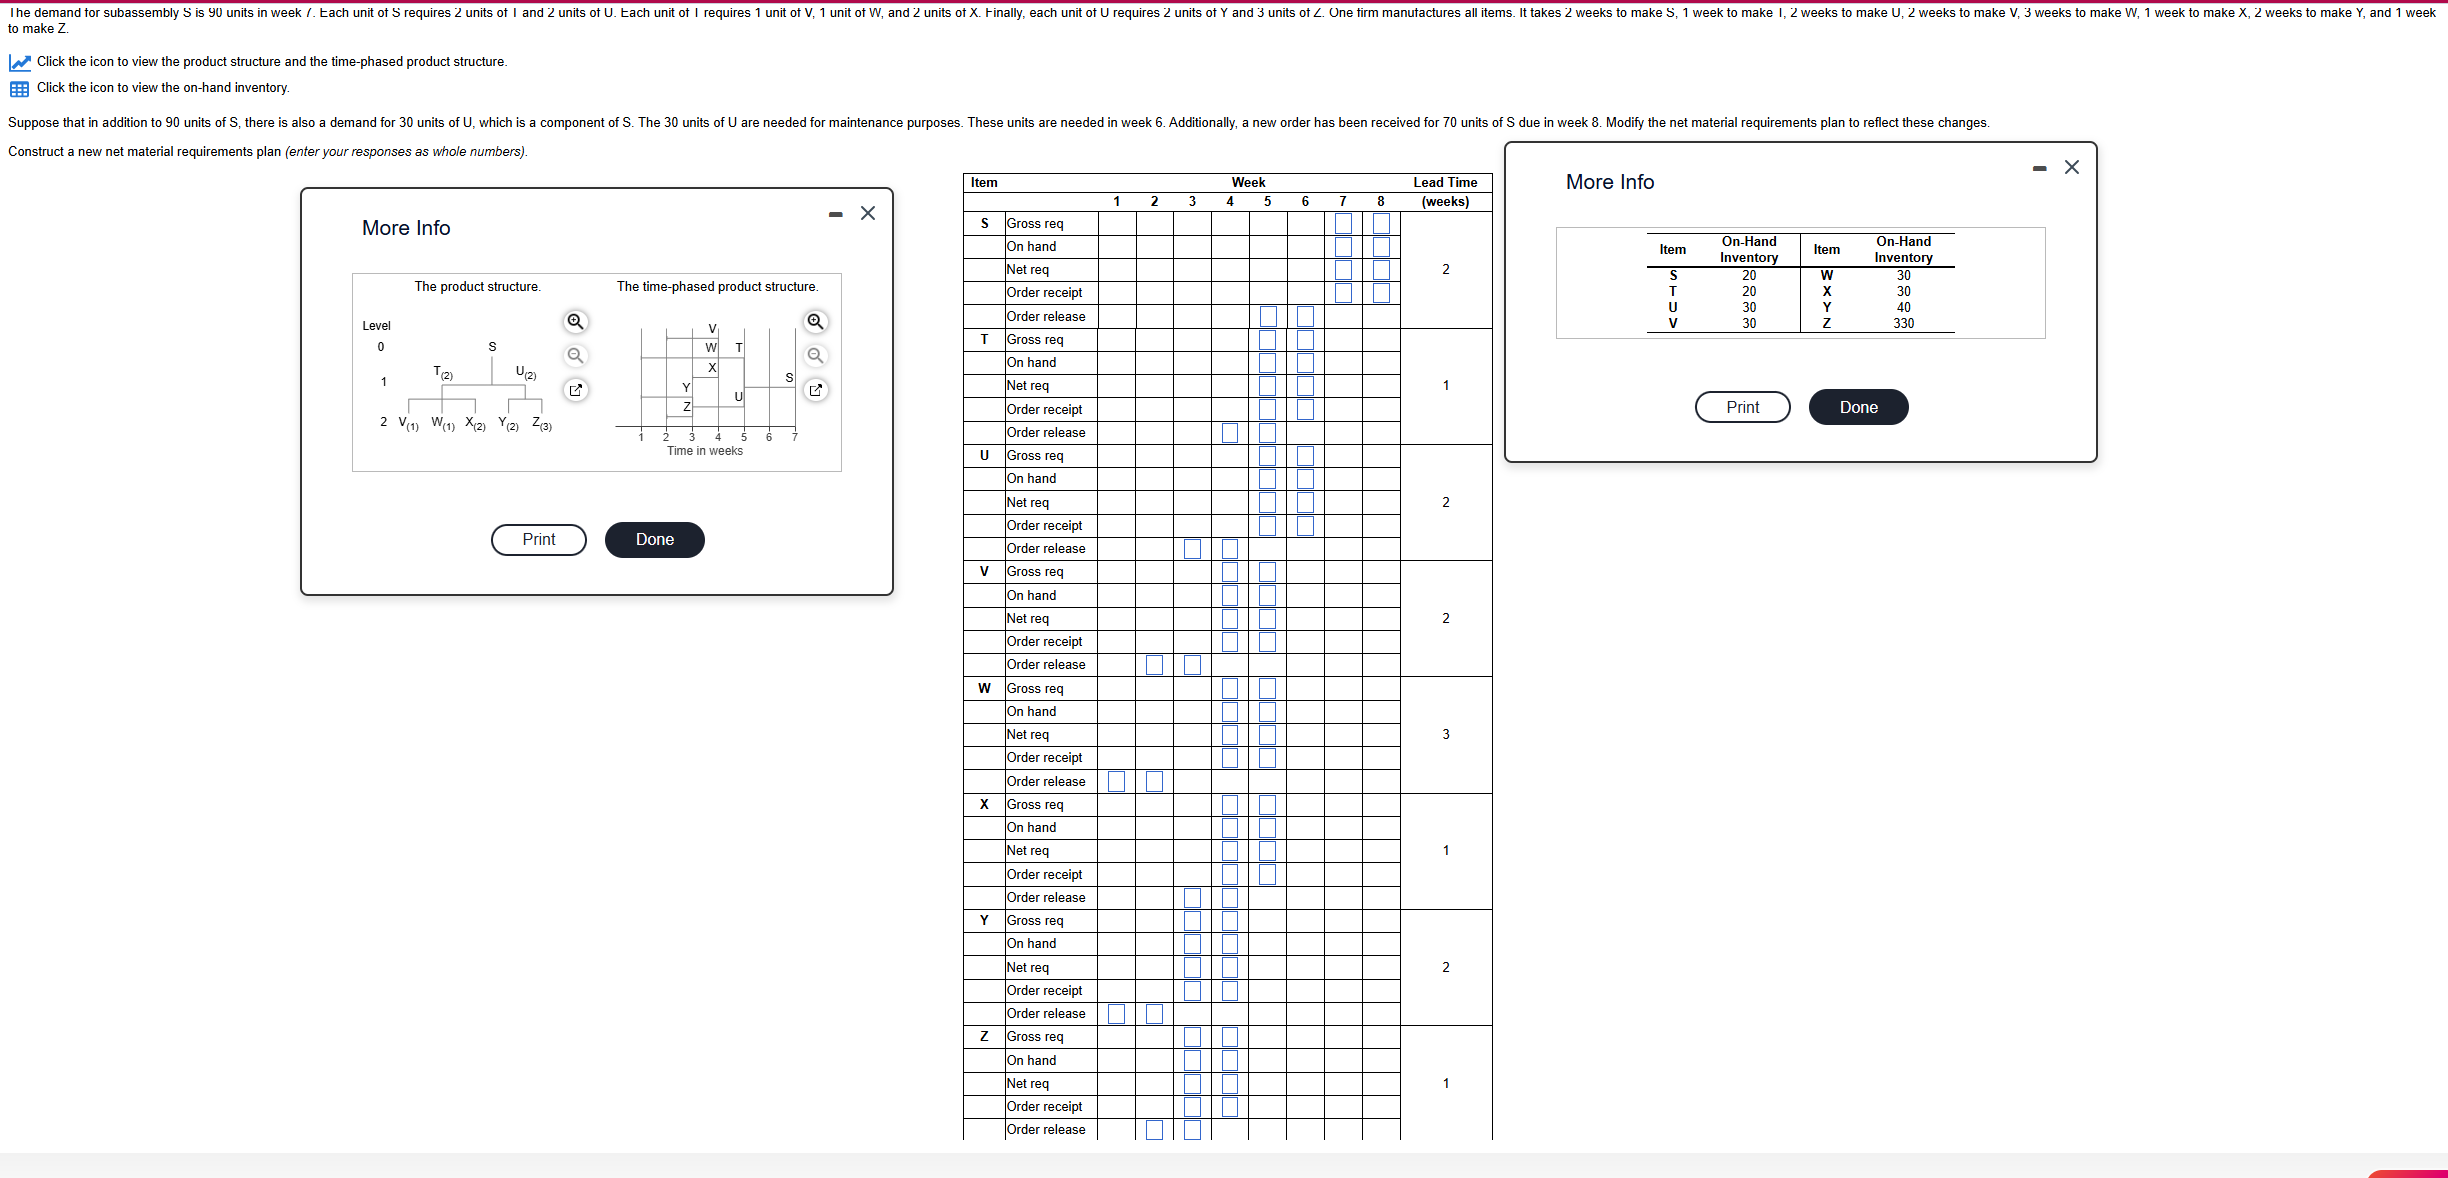Image resolution: width=2448 pixels, height=1178 pixels.
Task: Click the Net req input cell for S in week 8
Action: point(1380,269)
